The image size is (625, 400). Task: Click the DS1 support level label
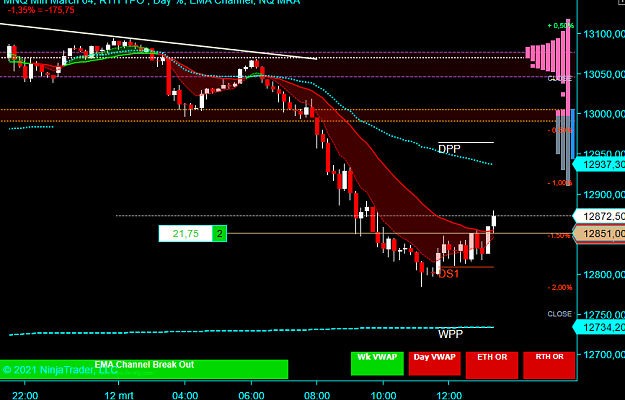(x=448, y=274)
